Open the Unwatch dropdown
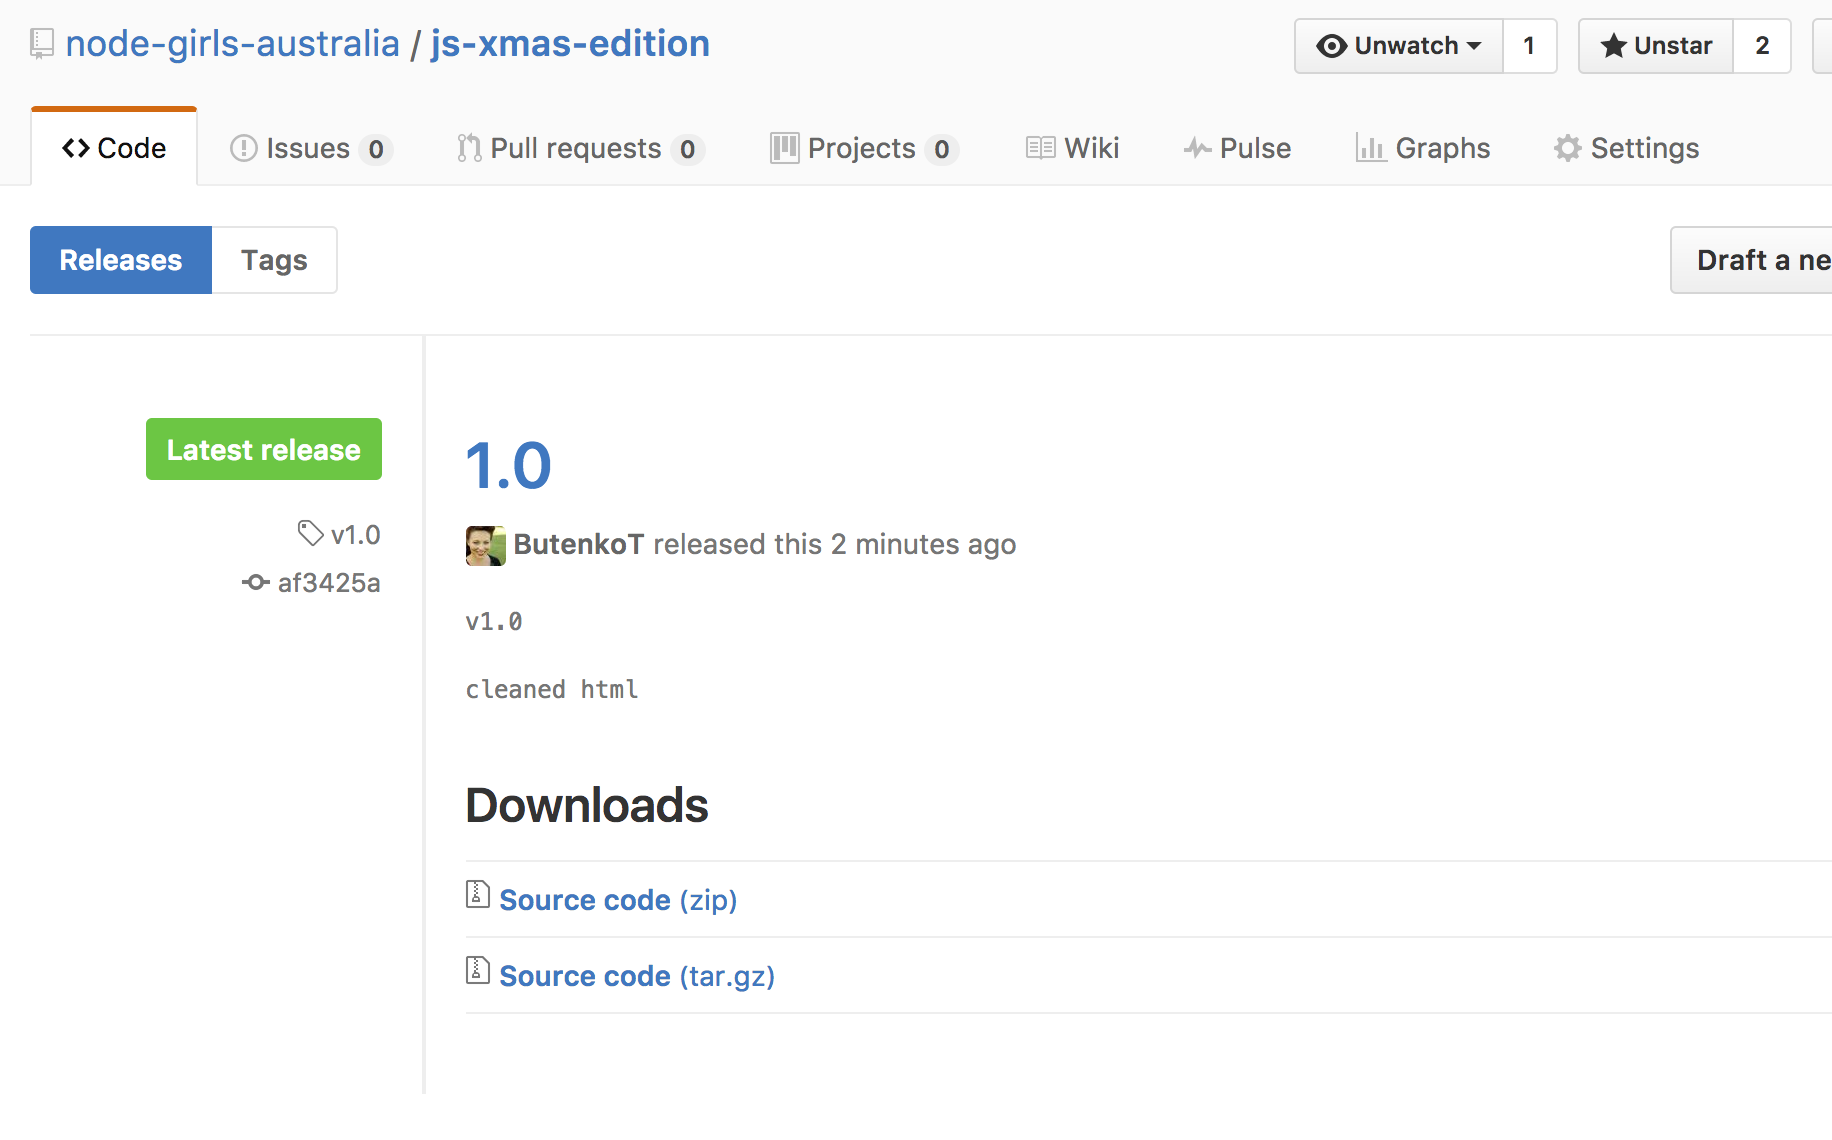1832x1140 pixels. point(1399,46)
